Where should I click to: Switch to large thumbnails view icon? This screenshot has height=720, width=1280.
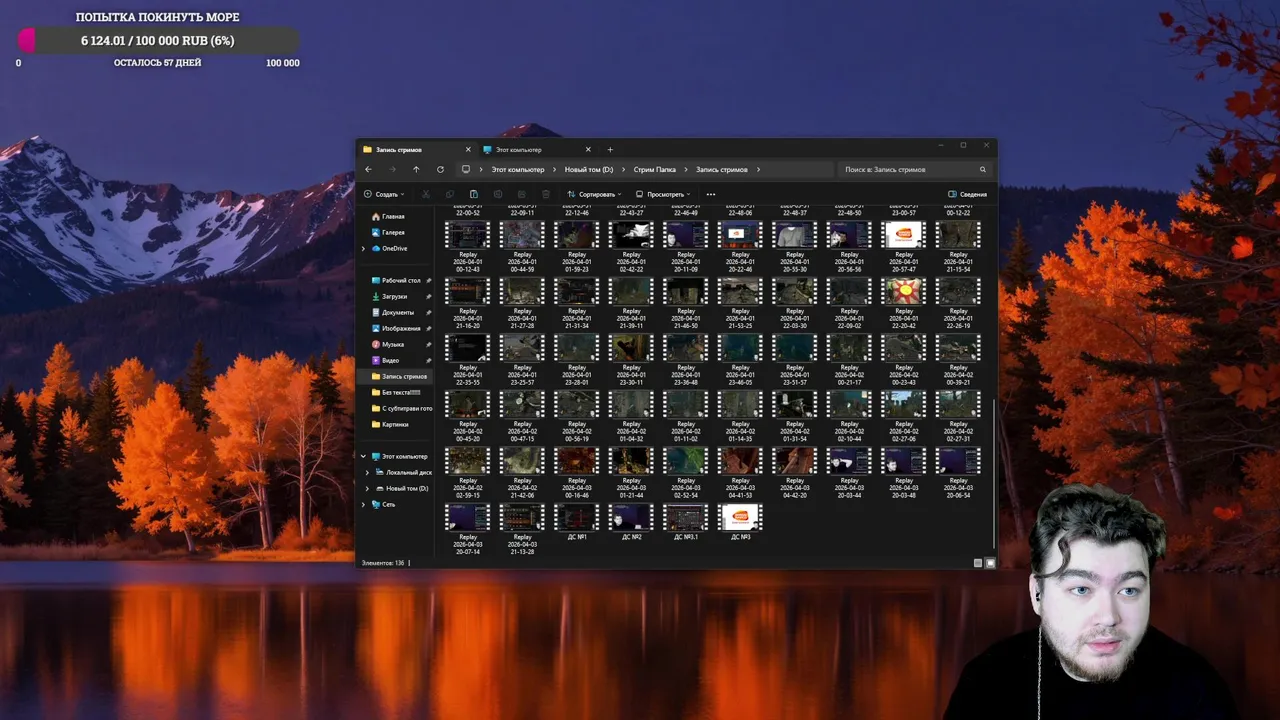click(990, 563)
